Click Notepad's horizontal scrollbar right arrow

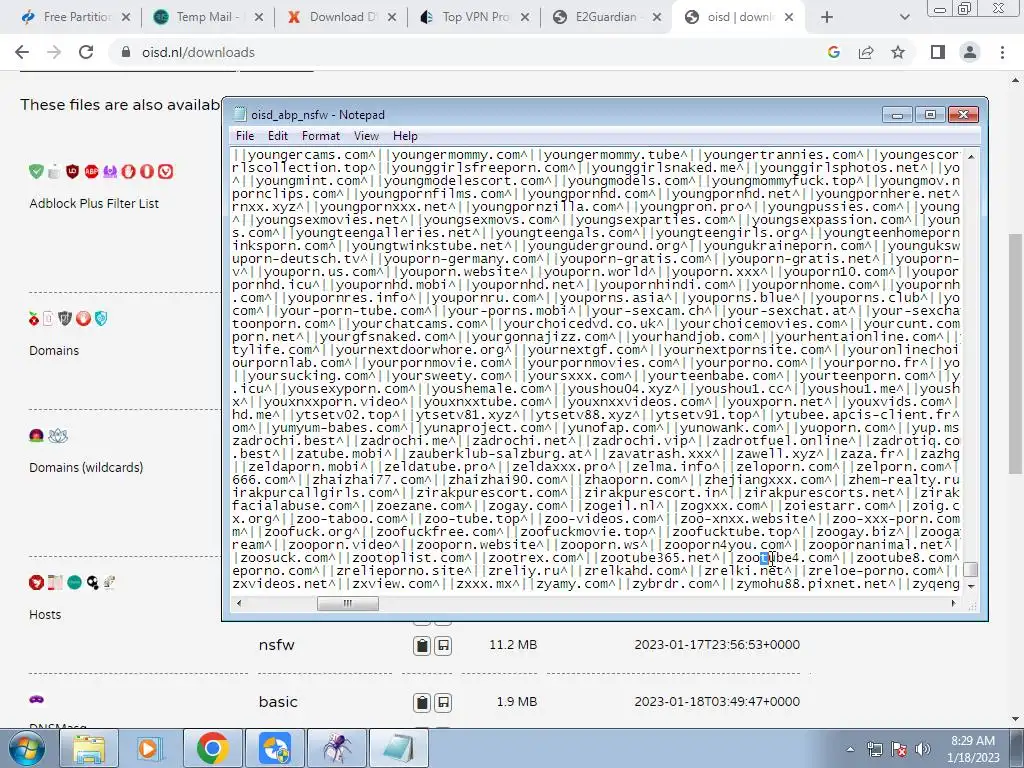[x=953, y=603]
